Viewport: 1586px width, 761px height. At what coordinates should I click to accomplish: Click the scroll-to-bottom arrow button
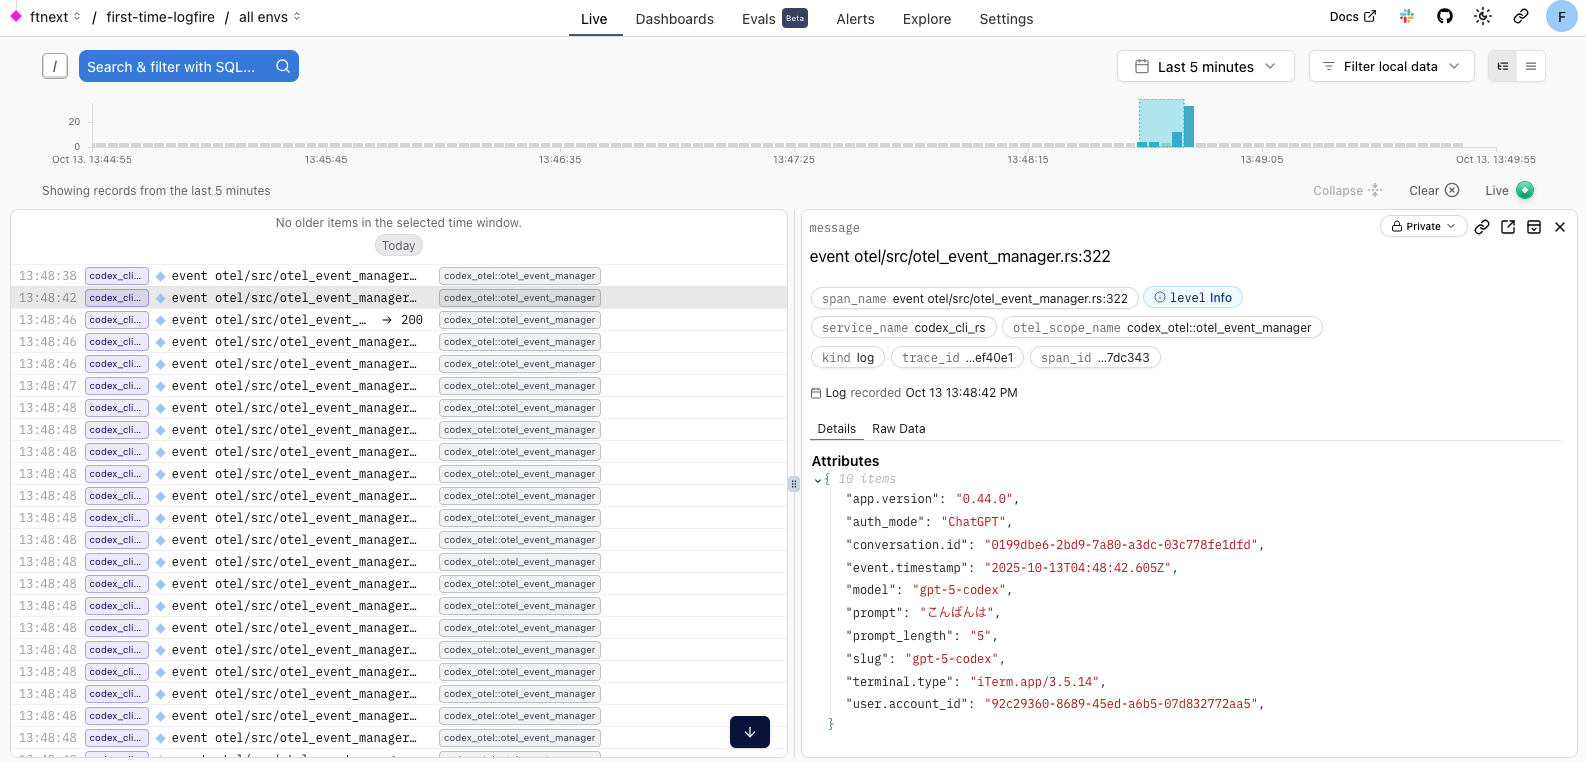[750, 732]
